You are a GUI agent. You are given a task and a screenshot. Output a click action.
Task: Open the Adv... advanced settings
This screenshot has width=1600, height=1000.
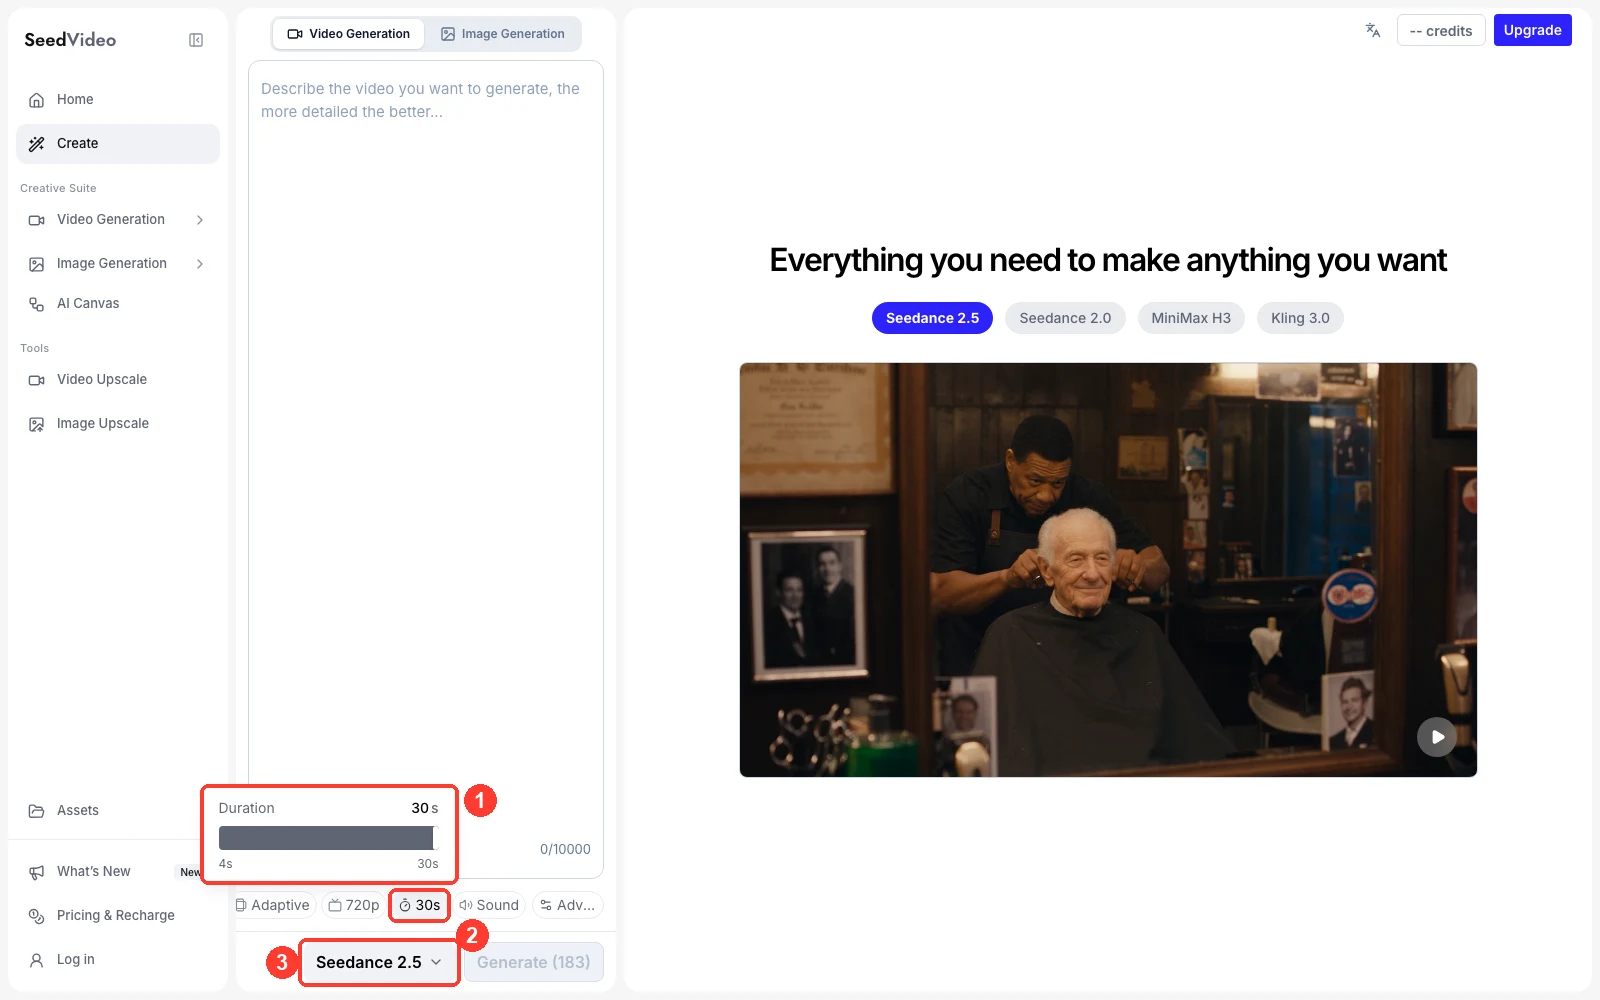click(x=567, y=905)
